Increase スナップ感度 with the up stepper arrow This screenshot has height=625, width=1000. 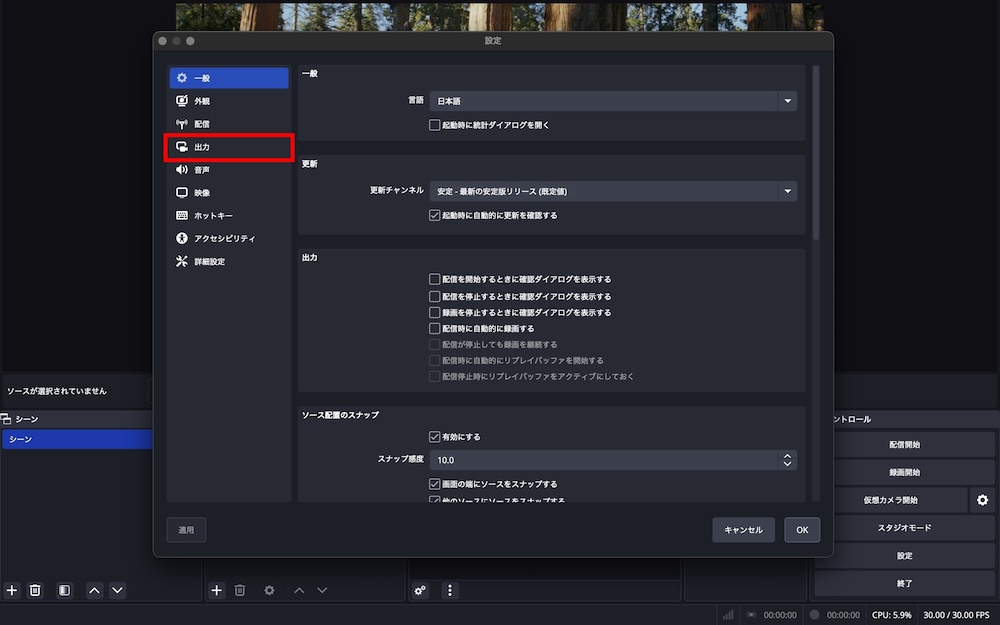pyautogui.click(x=787, y=456)
